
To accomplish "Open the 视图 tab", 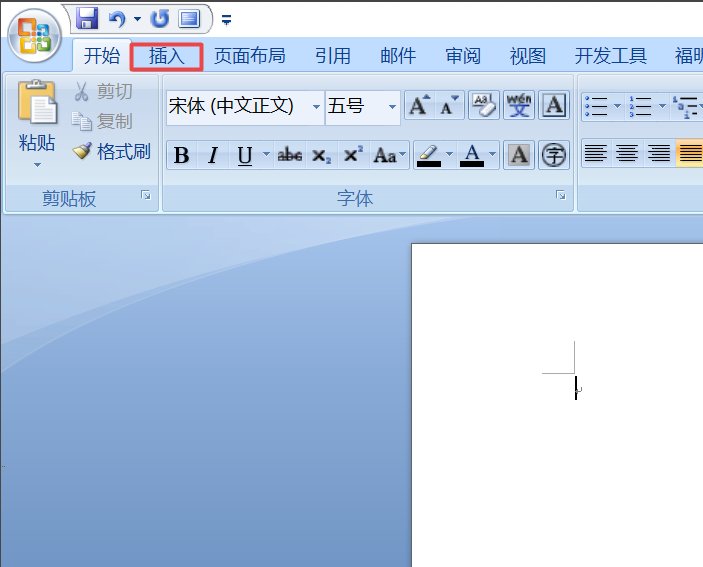I will (528, 56).
